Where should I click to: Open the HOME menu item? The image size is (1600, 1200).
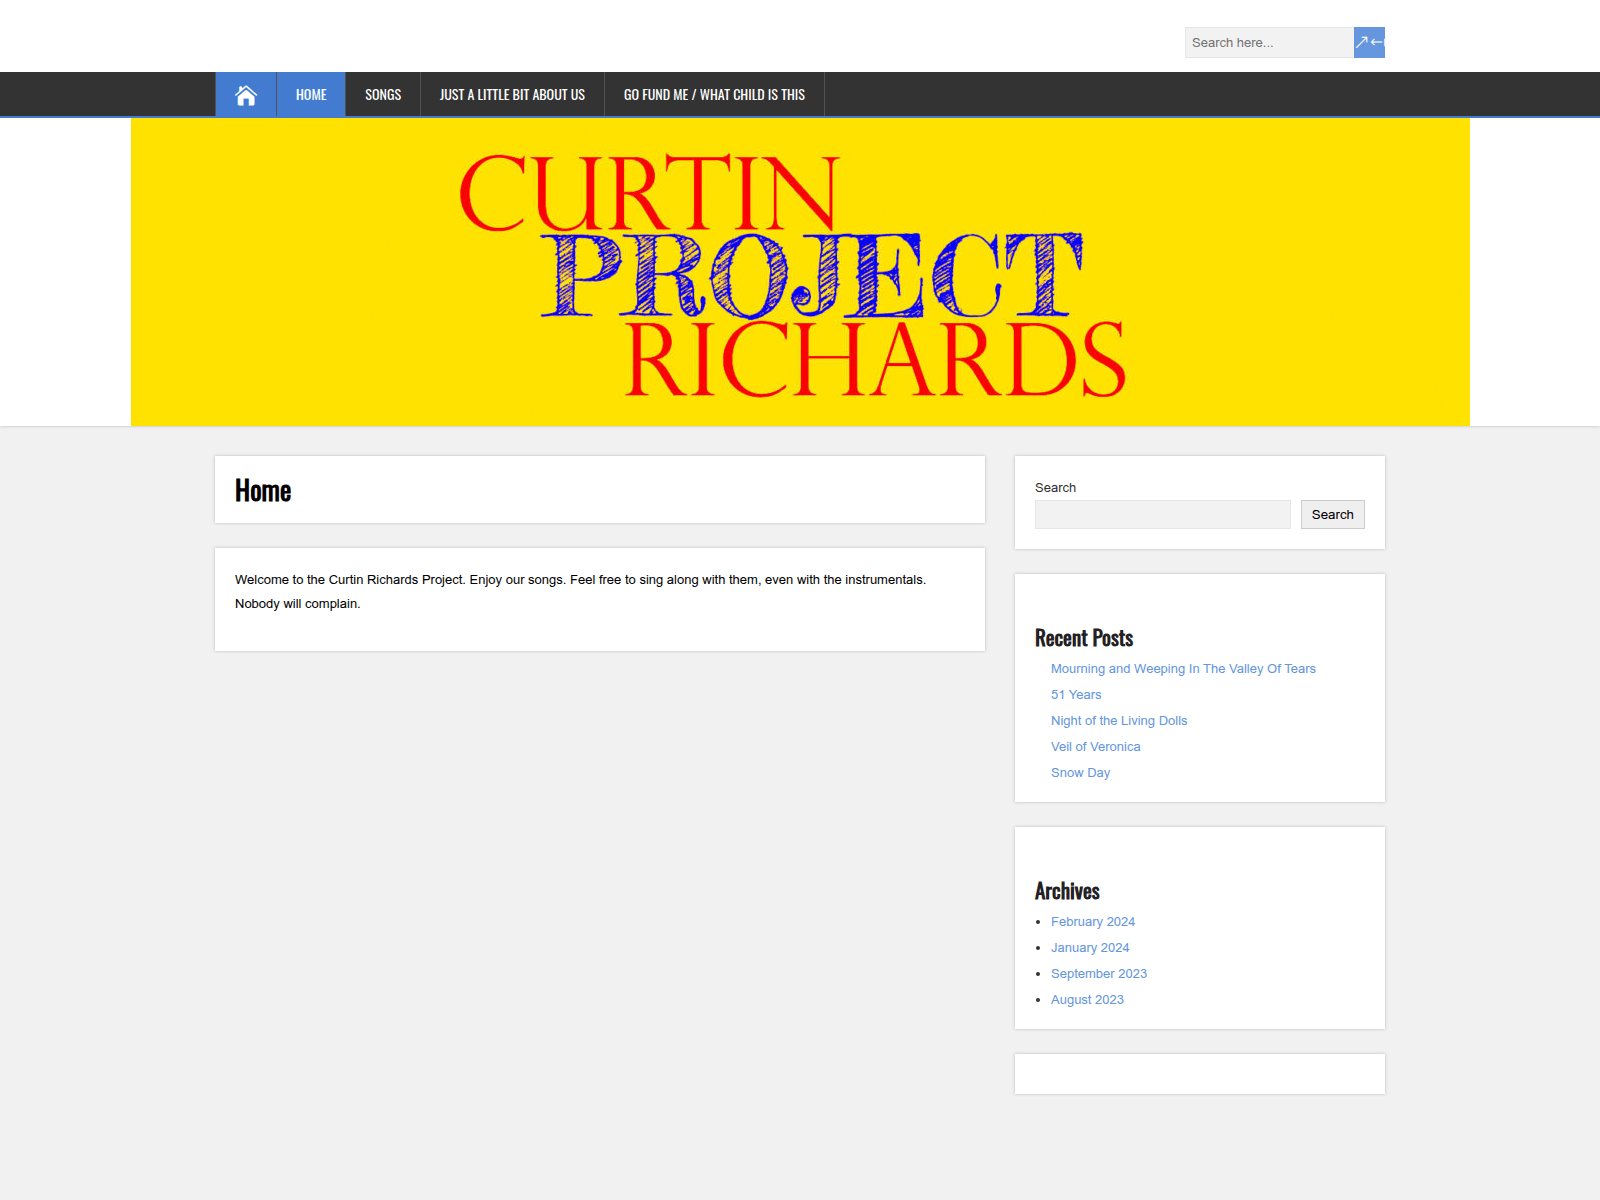[x=311, y=95]
